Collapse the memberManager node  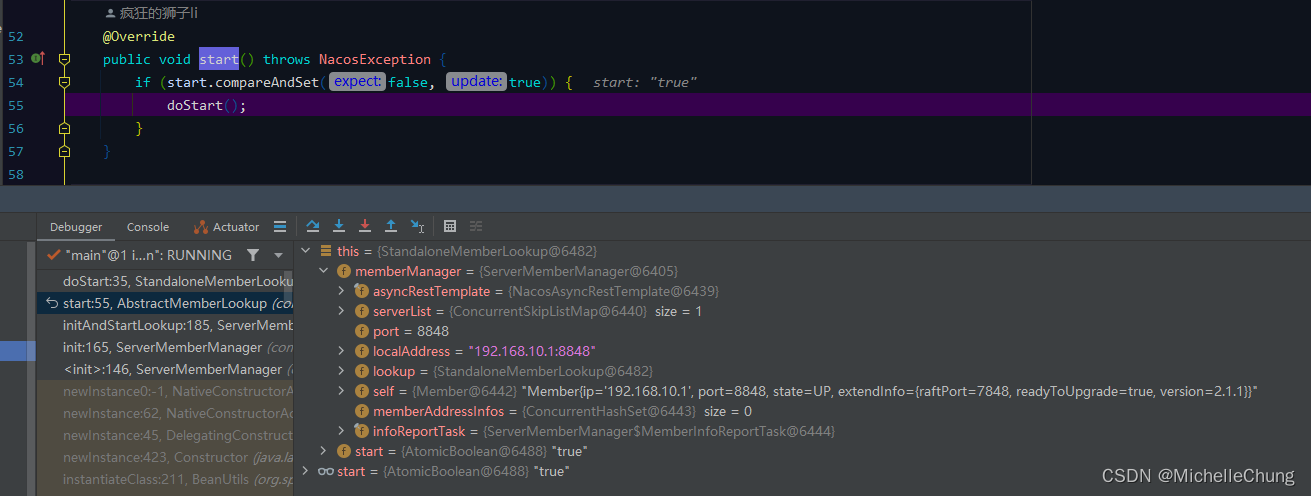point(323,271)
